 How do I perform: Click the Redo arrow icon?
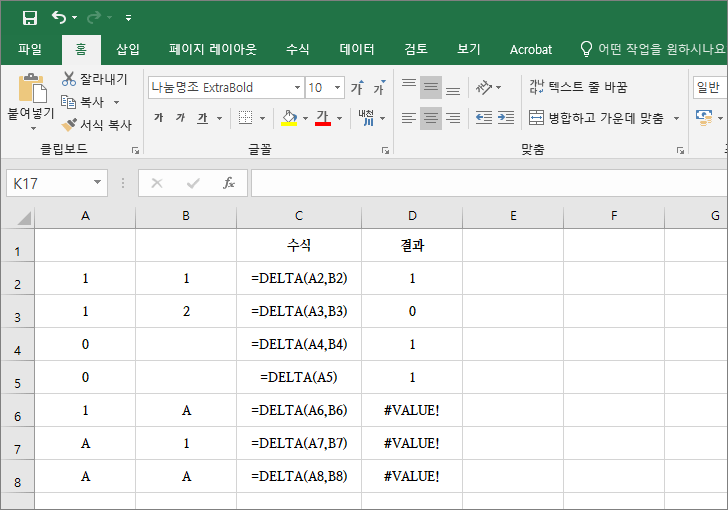(x=94, y=18)
